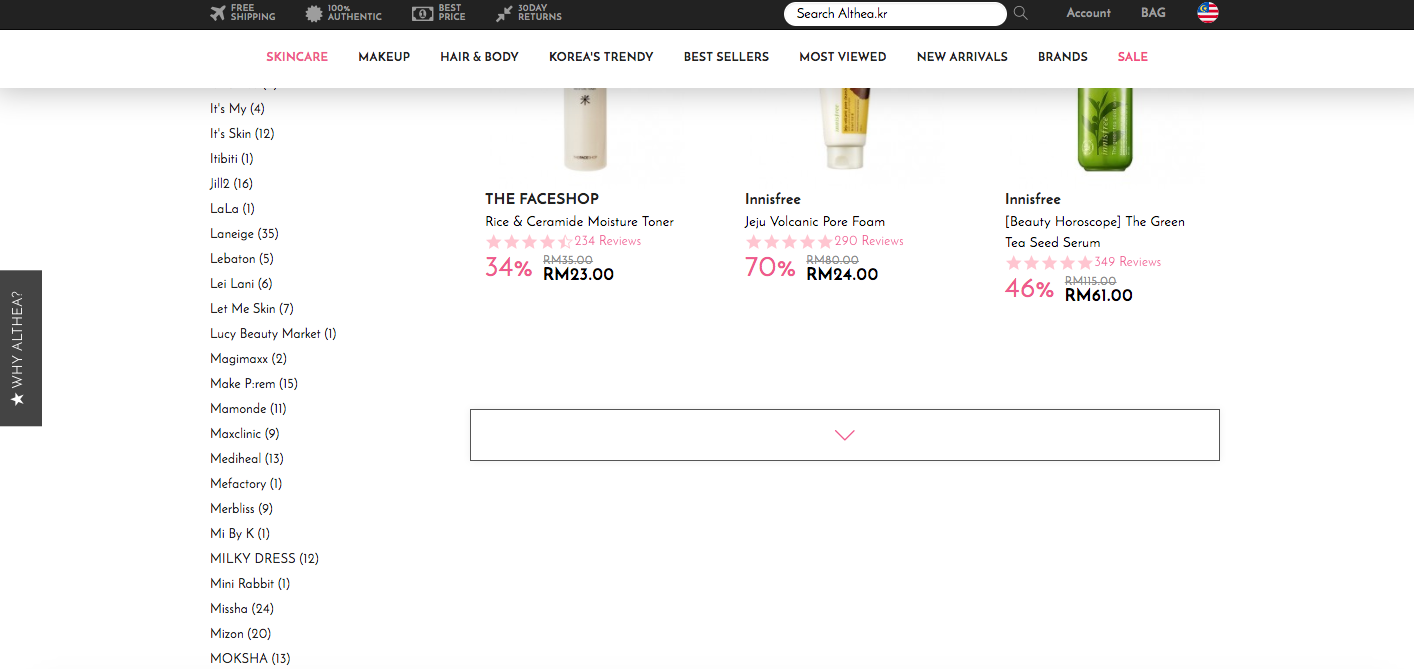View the 349 Reviews link
The image size is (1414, 669).
(x=1127, y=262)
